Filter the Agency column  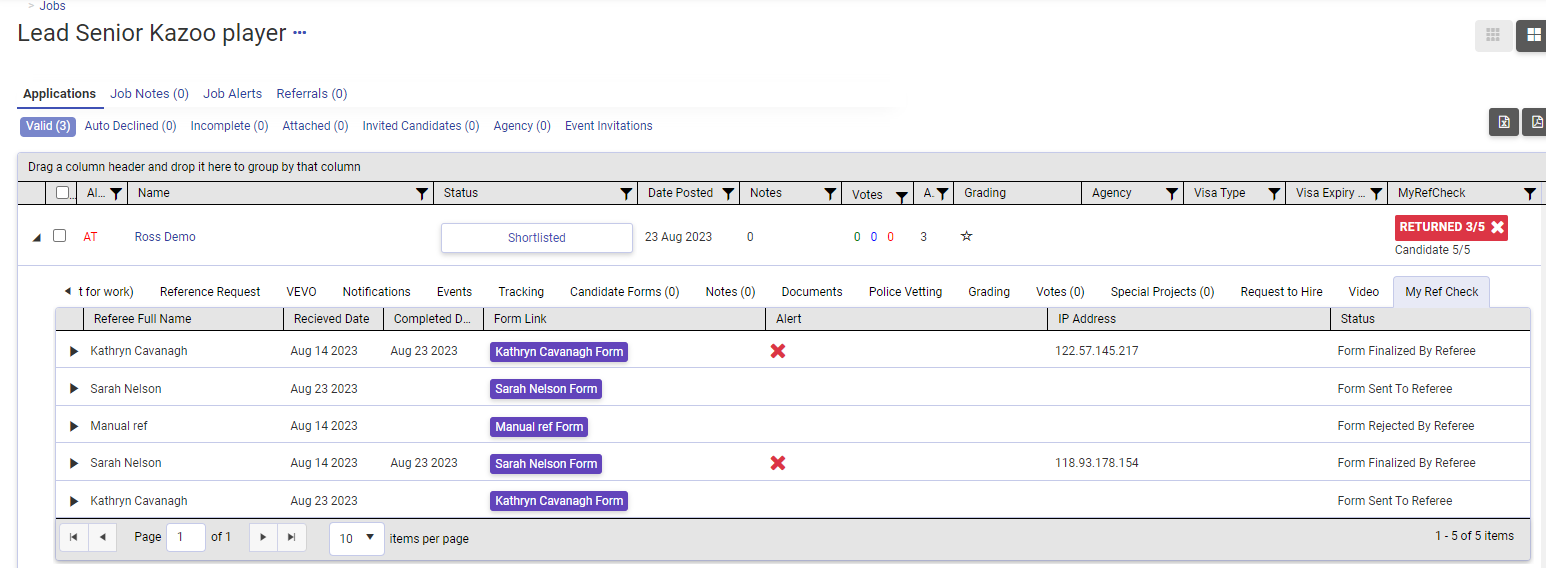(x=1171, y=193)
